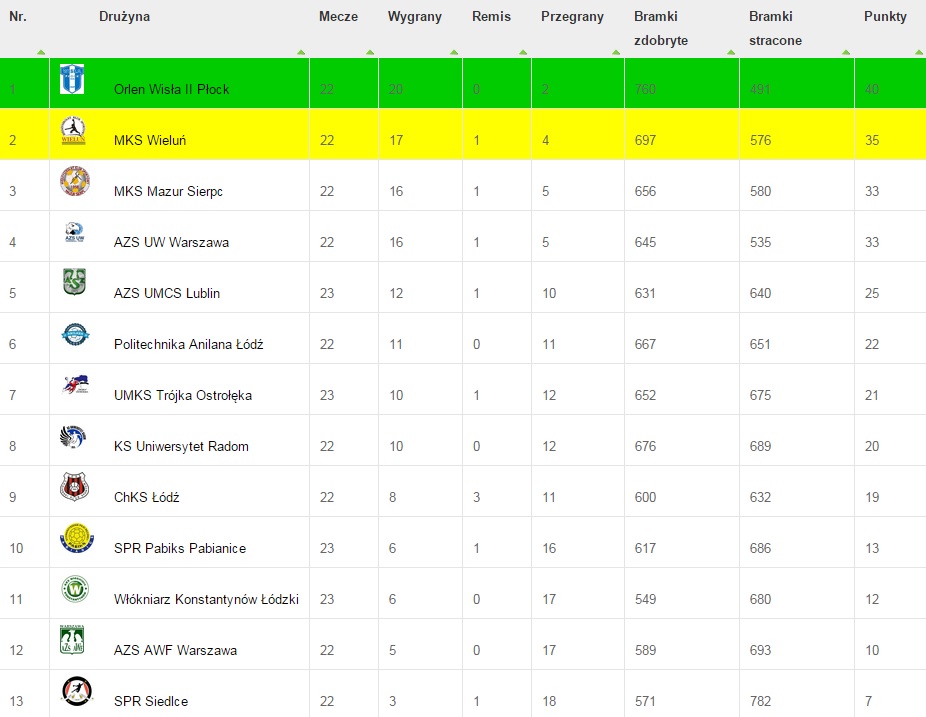Click the AZS UMCS Lublin green logo
926x717 pixels.
point(74,282)
